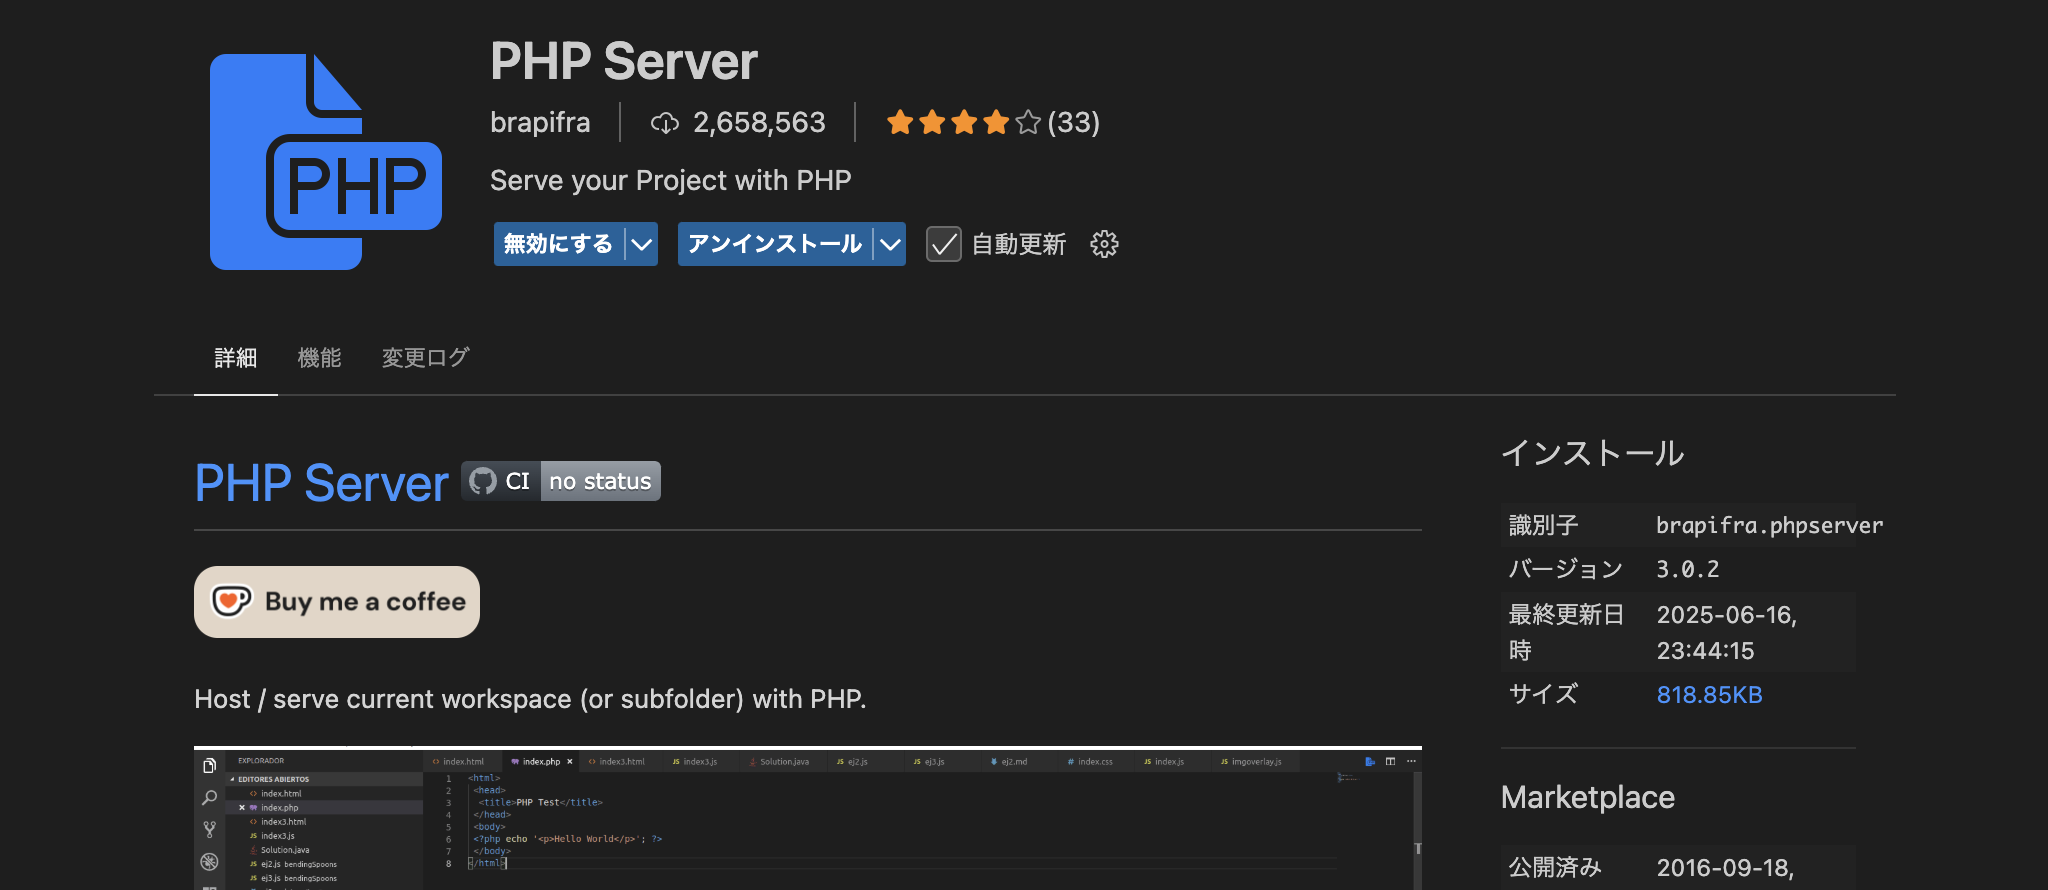
Task: Toggle the 自動更新 checkbox
Action: coord(943,244)
